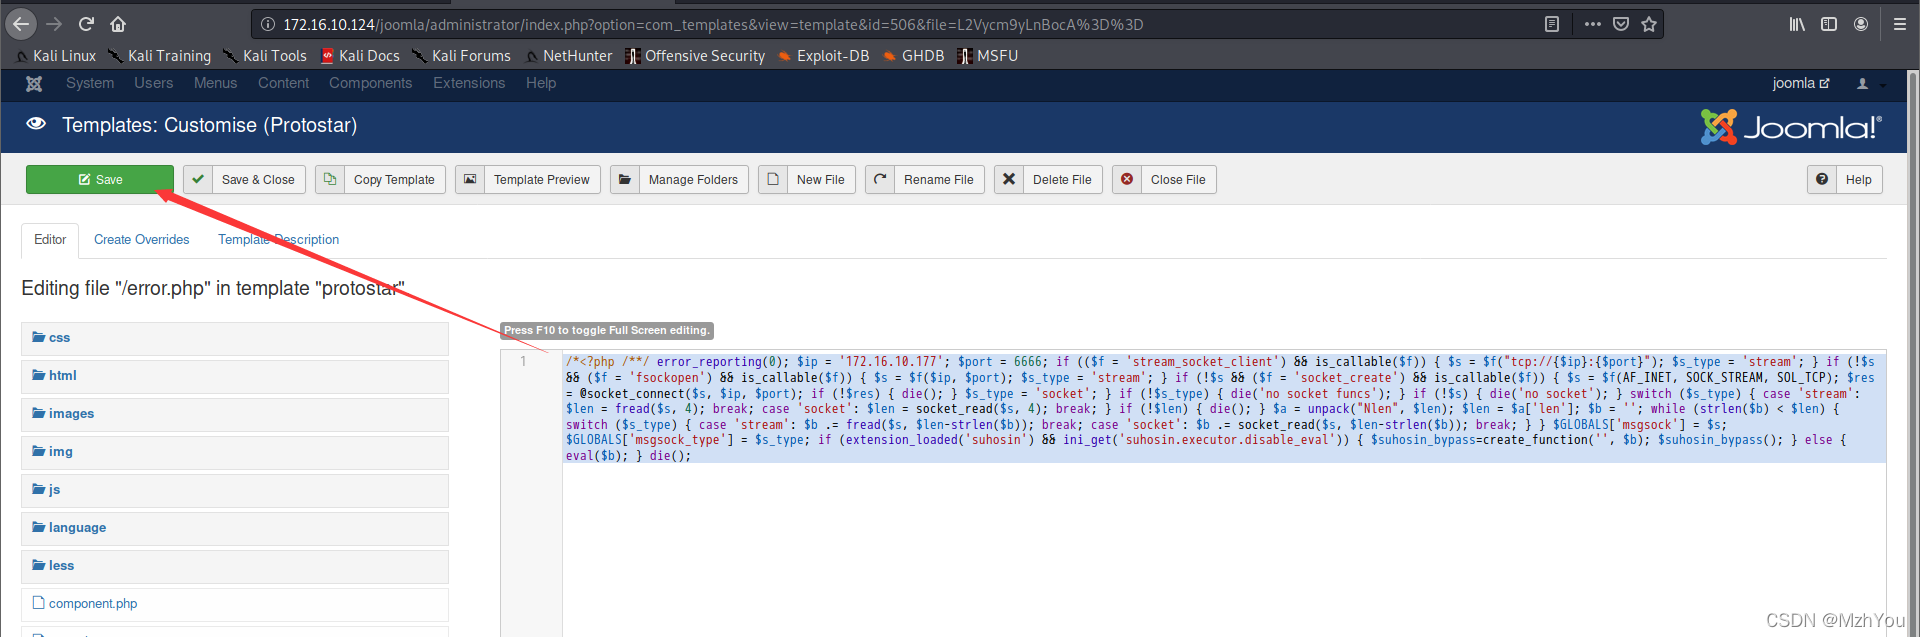Viewport: 1920px width, 637px height.
Task: Open the Kali Linux bookmark
Action: pyautogui.click(x=56, y=56)
